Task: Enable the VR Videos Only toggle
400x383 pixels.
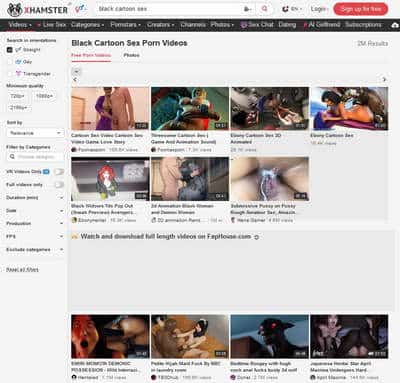Action: pos(59,172)
